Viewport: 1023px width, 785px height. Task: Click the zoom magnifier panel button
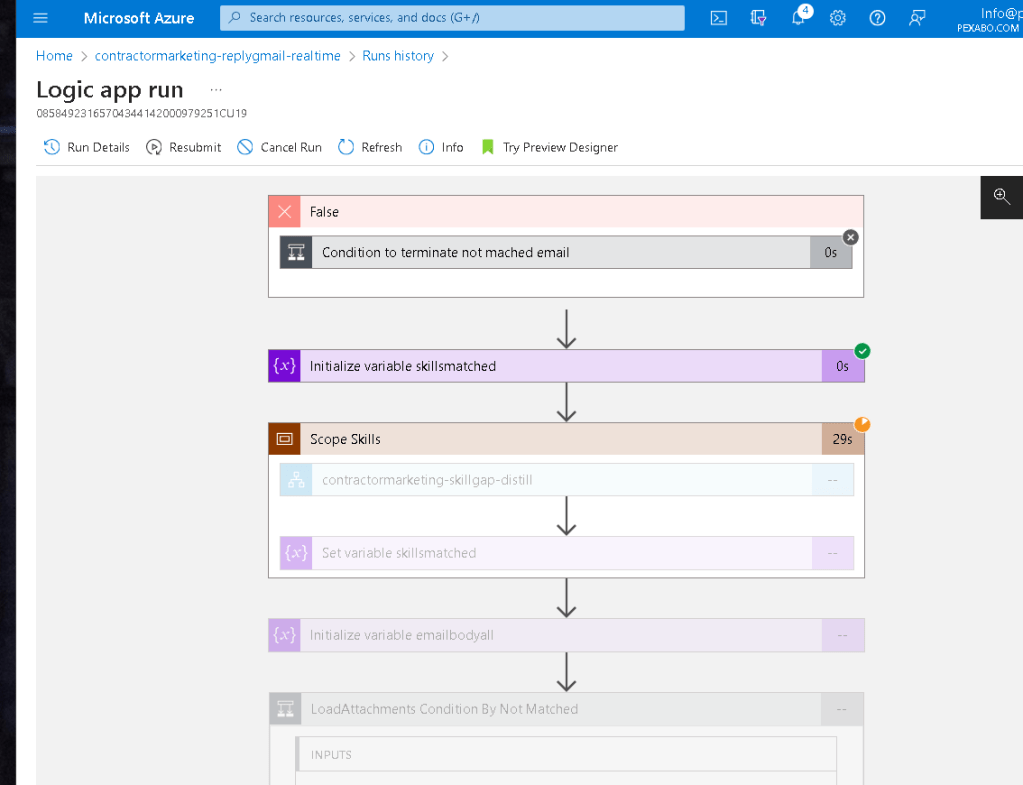[1001, 196]
